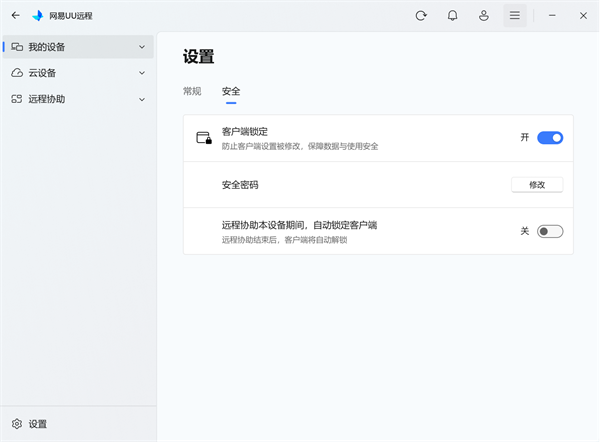
Task: Click the 客户端锁定 lock window icon
Action: [204, 138]
